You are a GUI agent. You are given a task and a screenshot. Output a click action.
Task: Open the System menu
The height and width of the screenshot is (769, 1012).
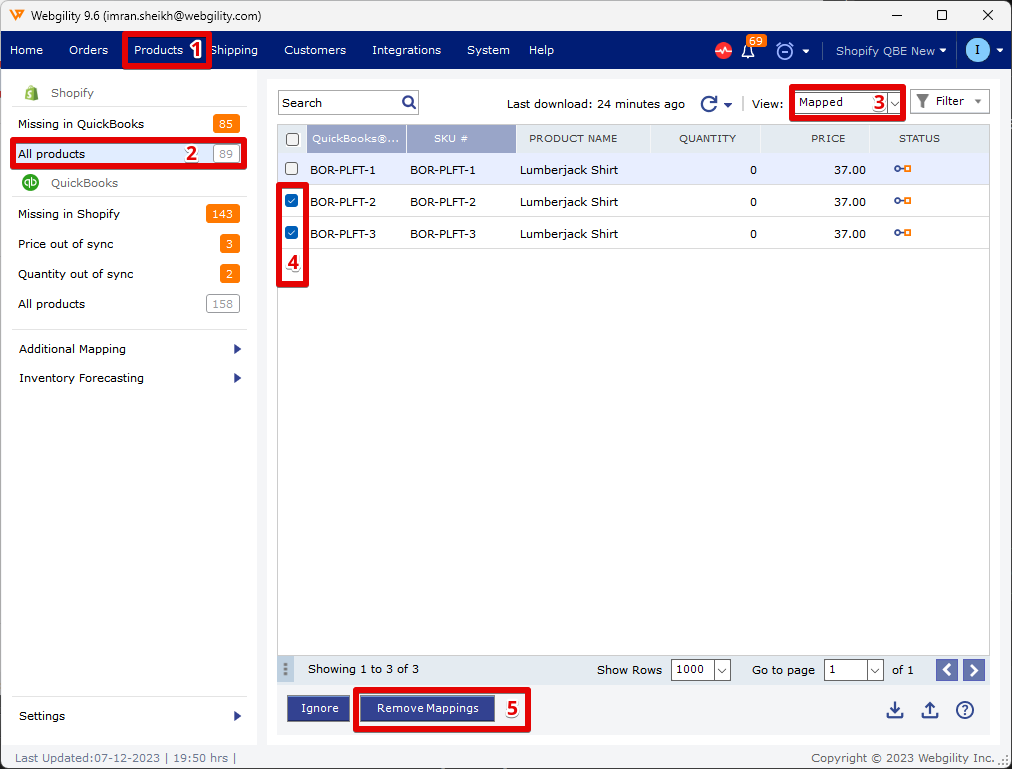489,50
